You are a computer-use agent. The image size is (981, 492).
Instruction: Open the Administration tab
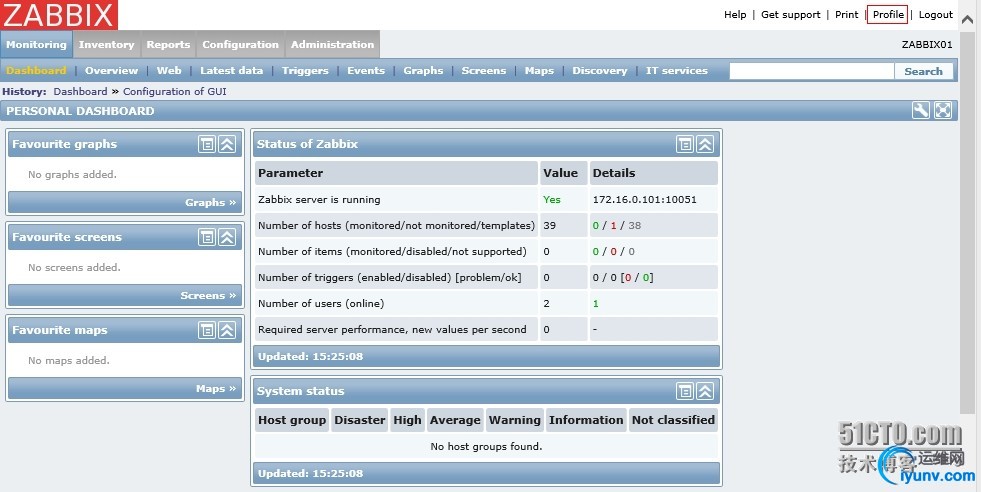[332, 44]
